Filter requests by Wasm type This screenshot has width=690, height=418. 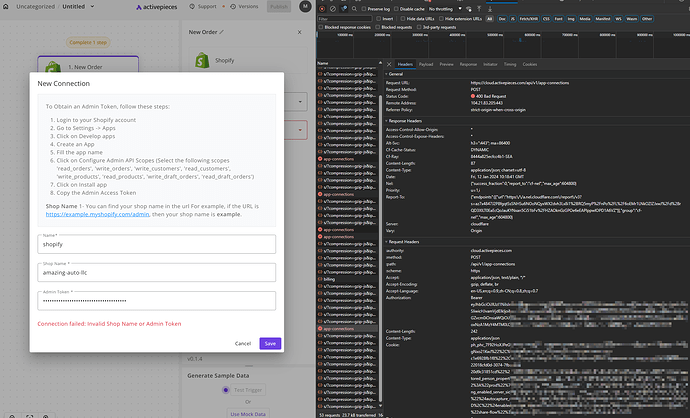point(631,19)
